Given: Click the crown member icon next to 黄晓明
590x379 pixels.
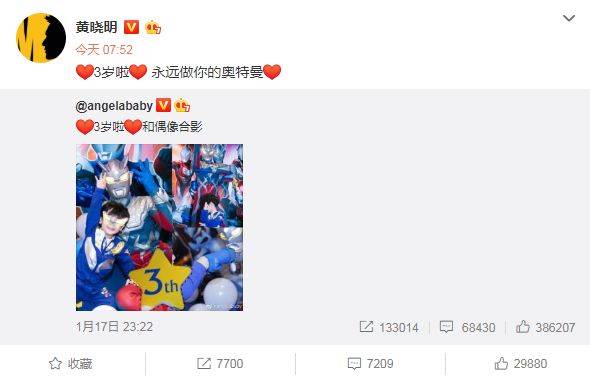Looking at the screenshot, I should pos(153,27).
